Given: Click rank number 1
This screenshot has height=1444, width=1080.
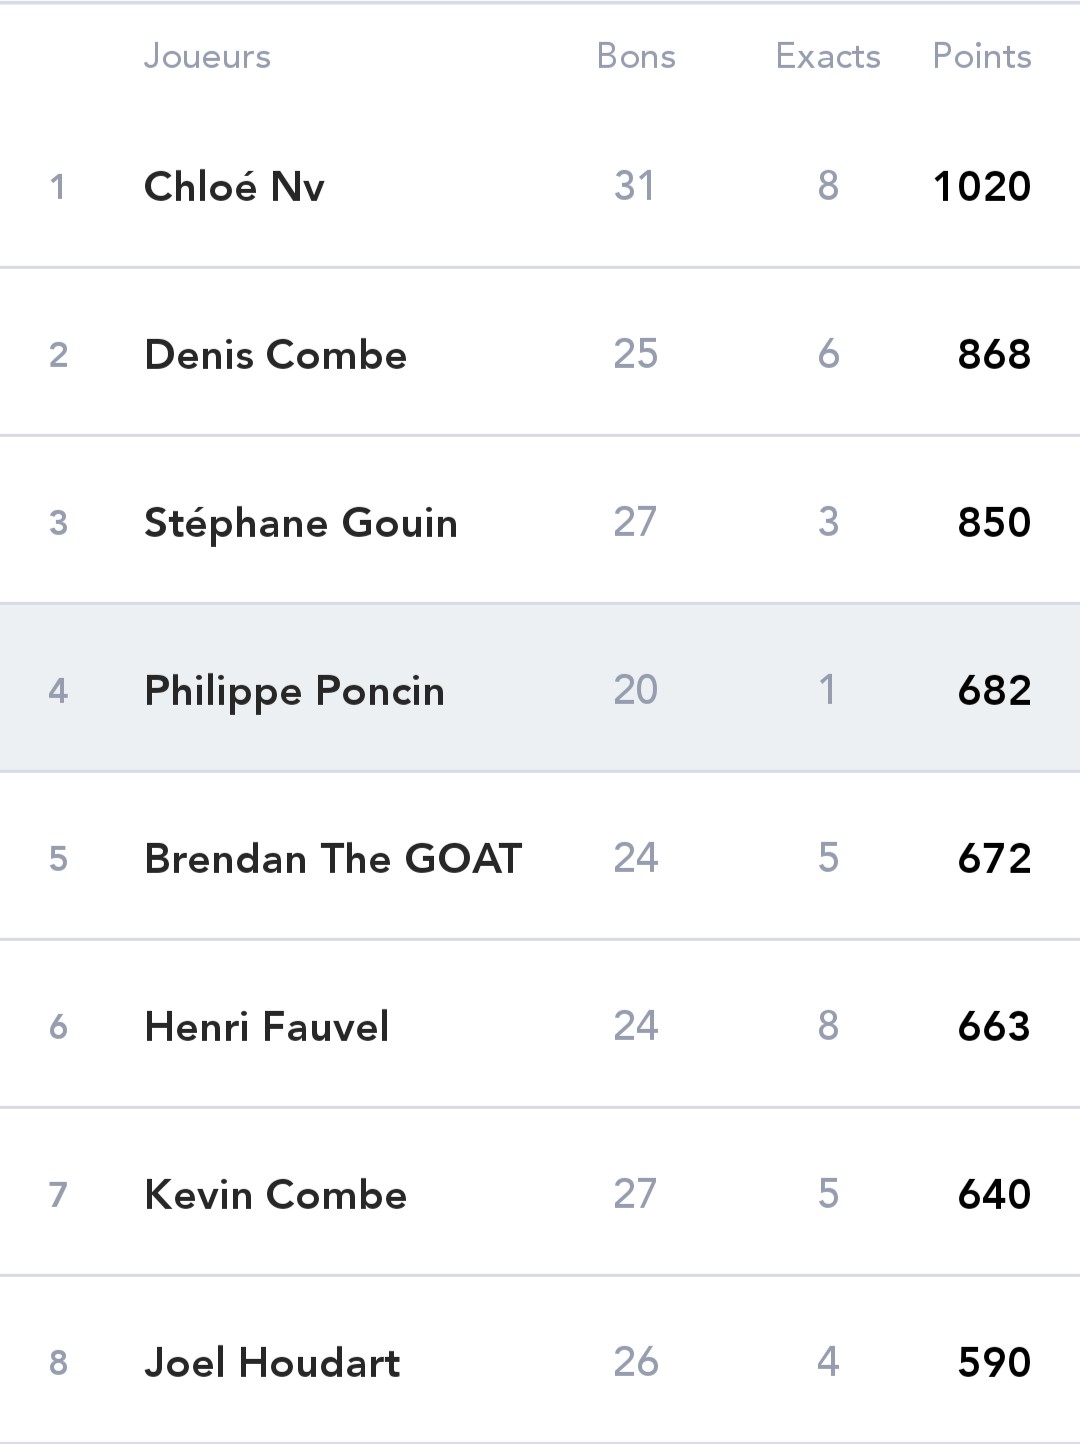Looking at the screenshot, I should (58, 187).
